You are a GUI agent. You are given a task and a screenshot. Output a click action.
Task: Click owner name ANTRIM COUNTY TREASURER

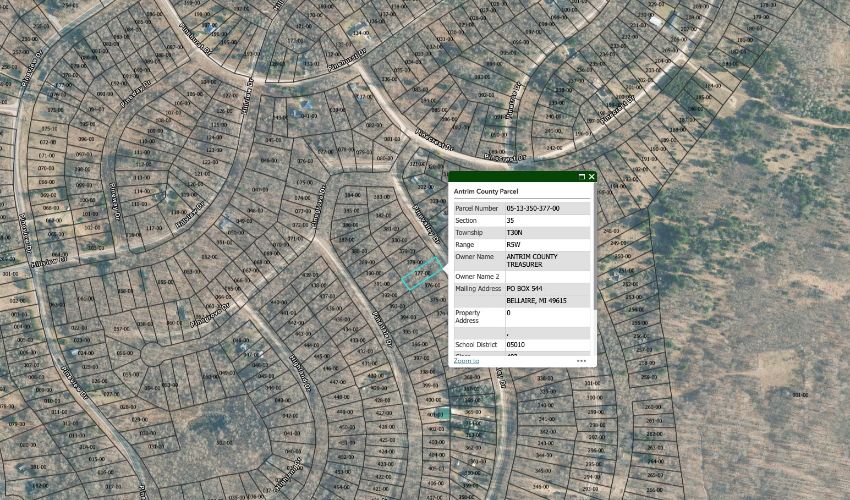coord(532,260)
